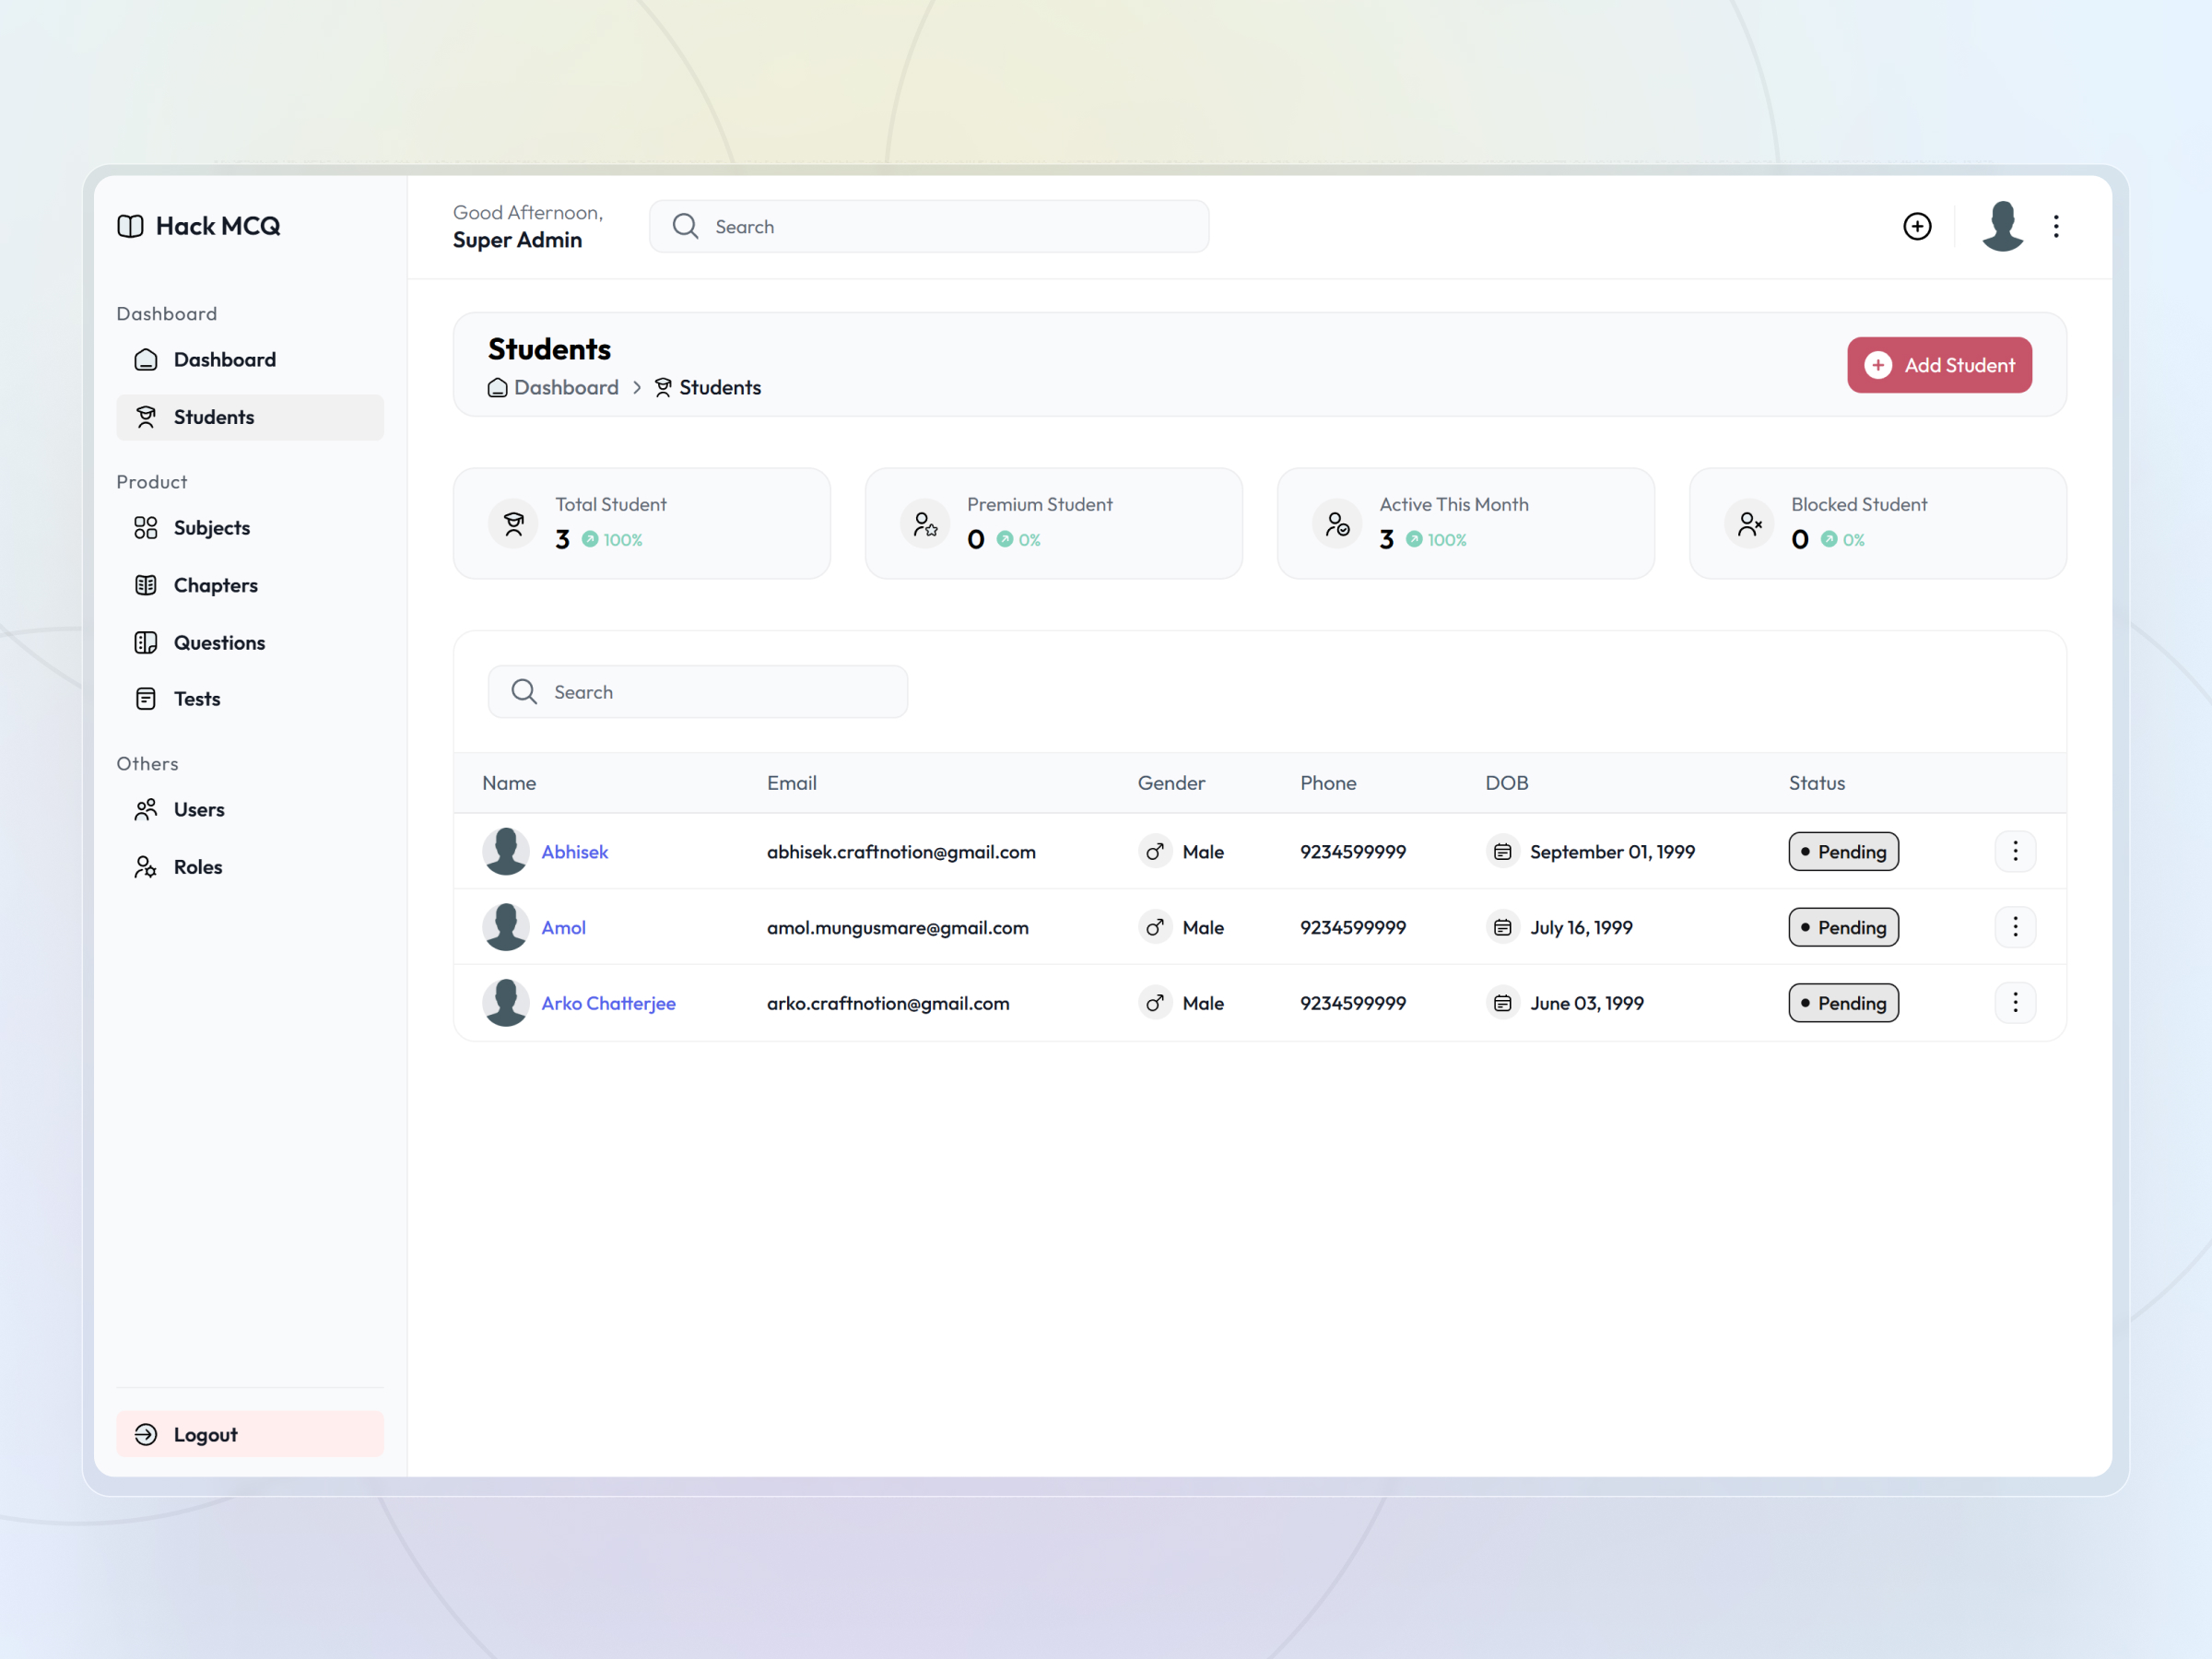
Task: Click the user avatar in the top right
Action: pyautogui.click(x=2001, y=226)
